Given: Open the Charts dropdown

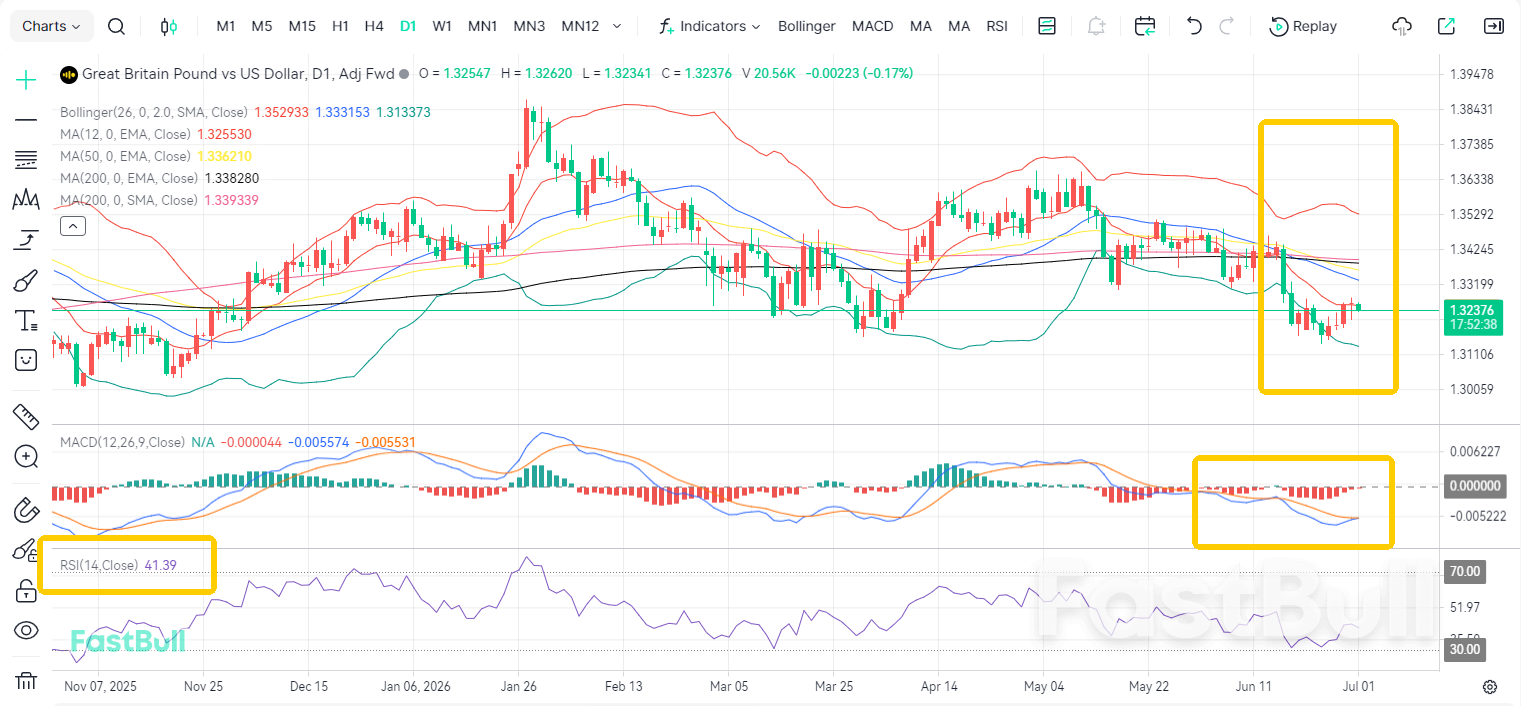Looking at the screenshot, I should pyautogui.click(x=52, y=26).
